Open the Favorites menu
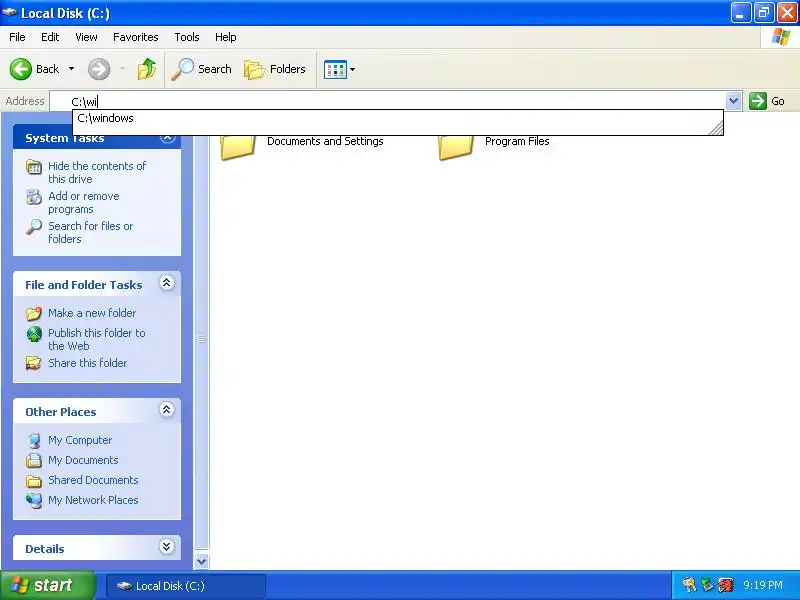 [x=136, y=37]
